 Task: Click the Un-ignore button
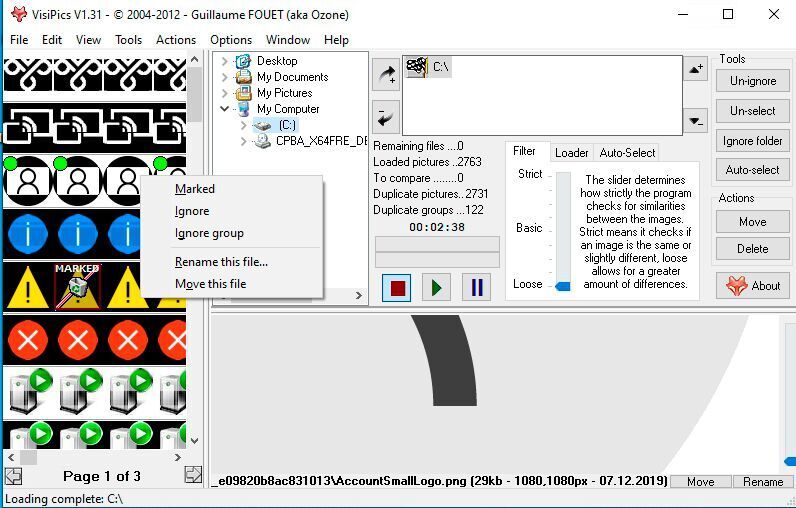pos(753,81)
